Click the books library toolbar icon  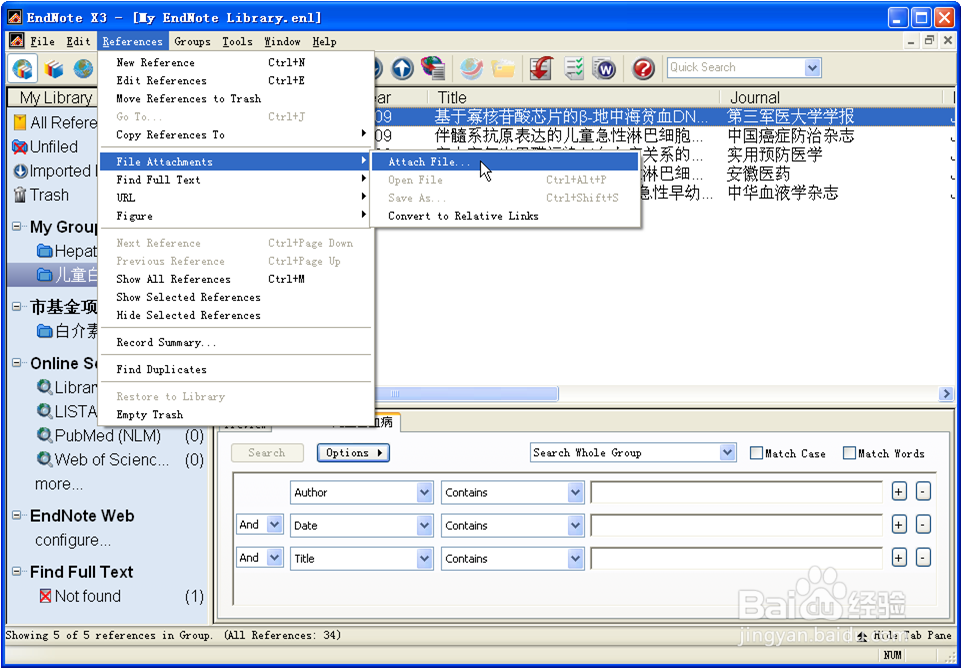click(x=54, y=68)
